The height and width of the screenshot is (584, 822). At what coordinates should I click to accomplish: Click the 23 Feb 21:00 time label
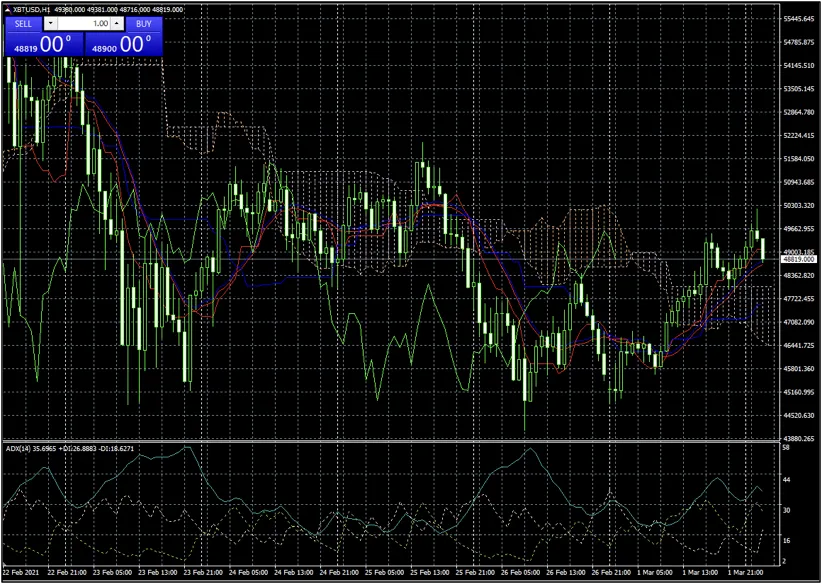coord(201,572)
